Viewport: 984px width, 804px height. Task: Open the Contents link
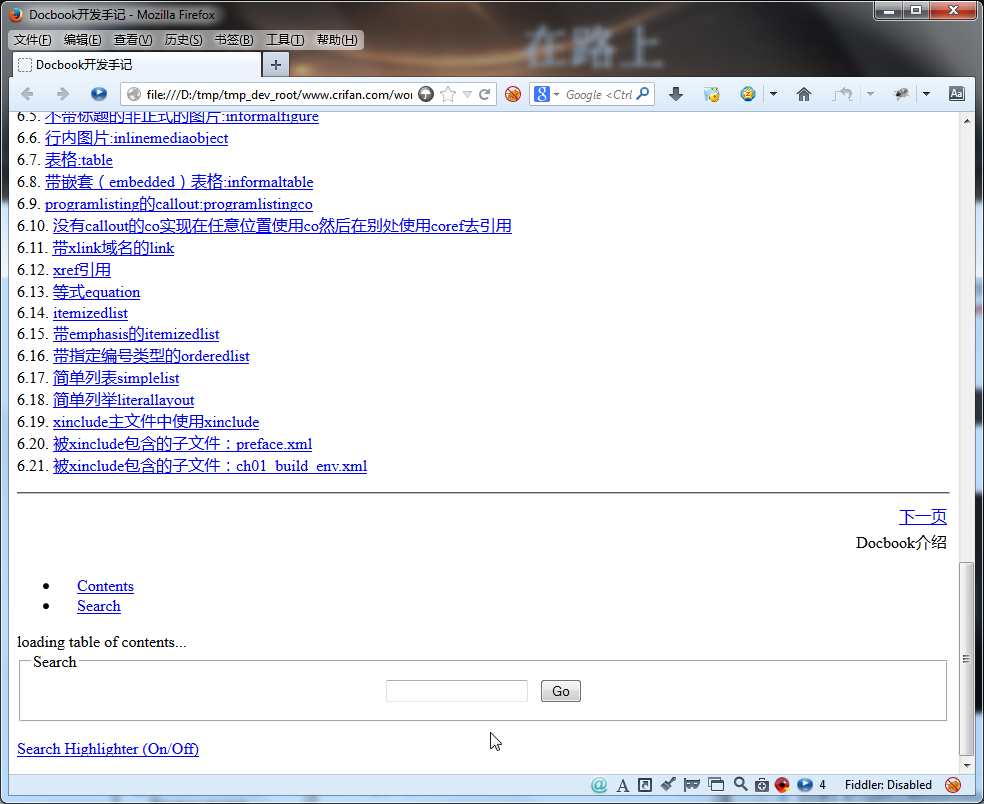(x=105, y=586)
